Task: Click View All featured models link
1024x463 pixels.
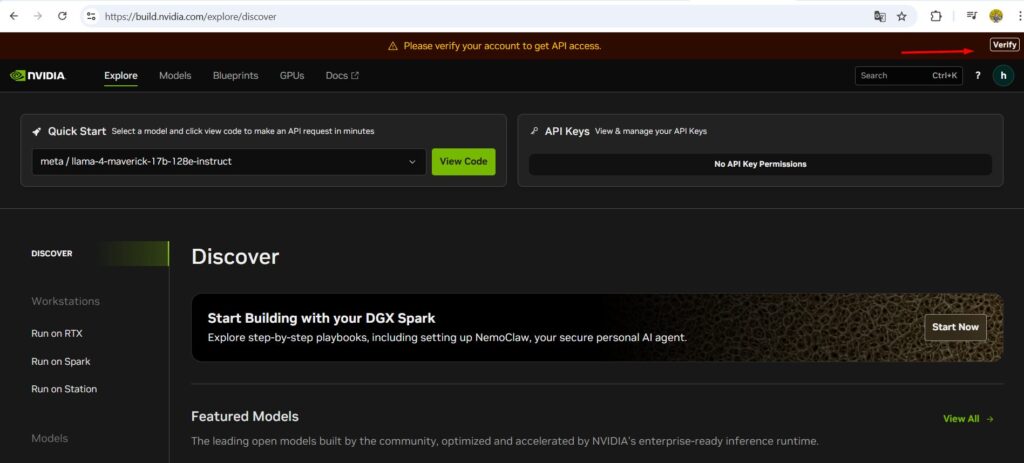Action: [968, 419]
